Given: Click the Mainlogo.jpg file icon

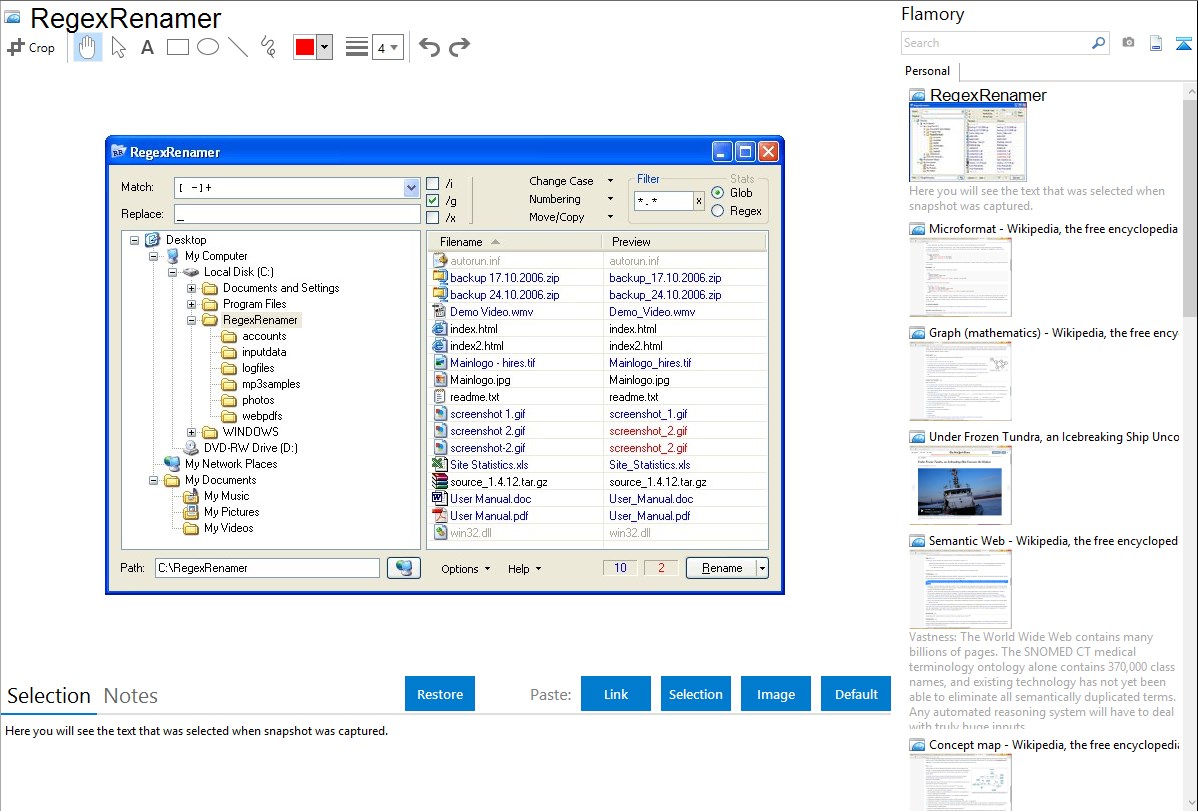Looking at the screenshot, I should tap(439, 380).
